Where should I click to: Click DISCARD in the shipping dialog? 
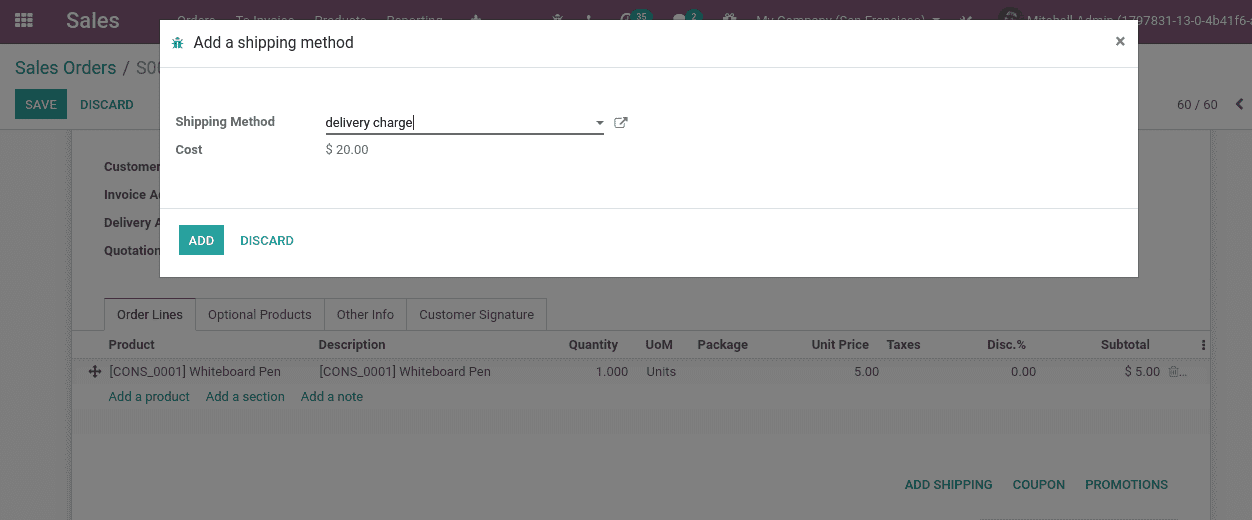click(x=267, y=241)
